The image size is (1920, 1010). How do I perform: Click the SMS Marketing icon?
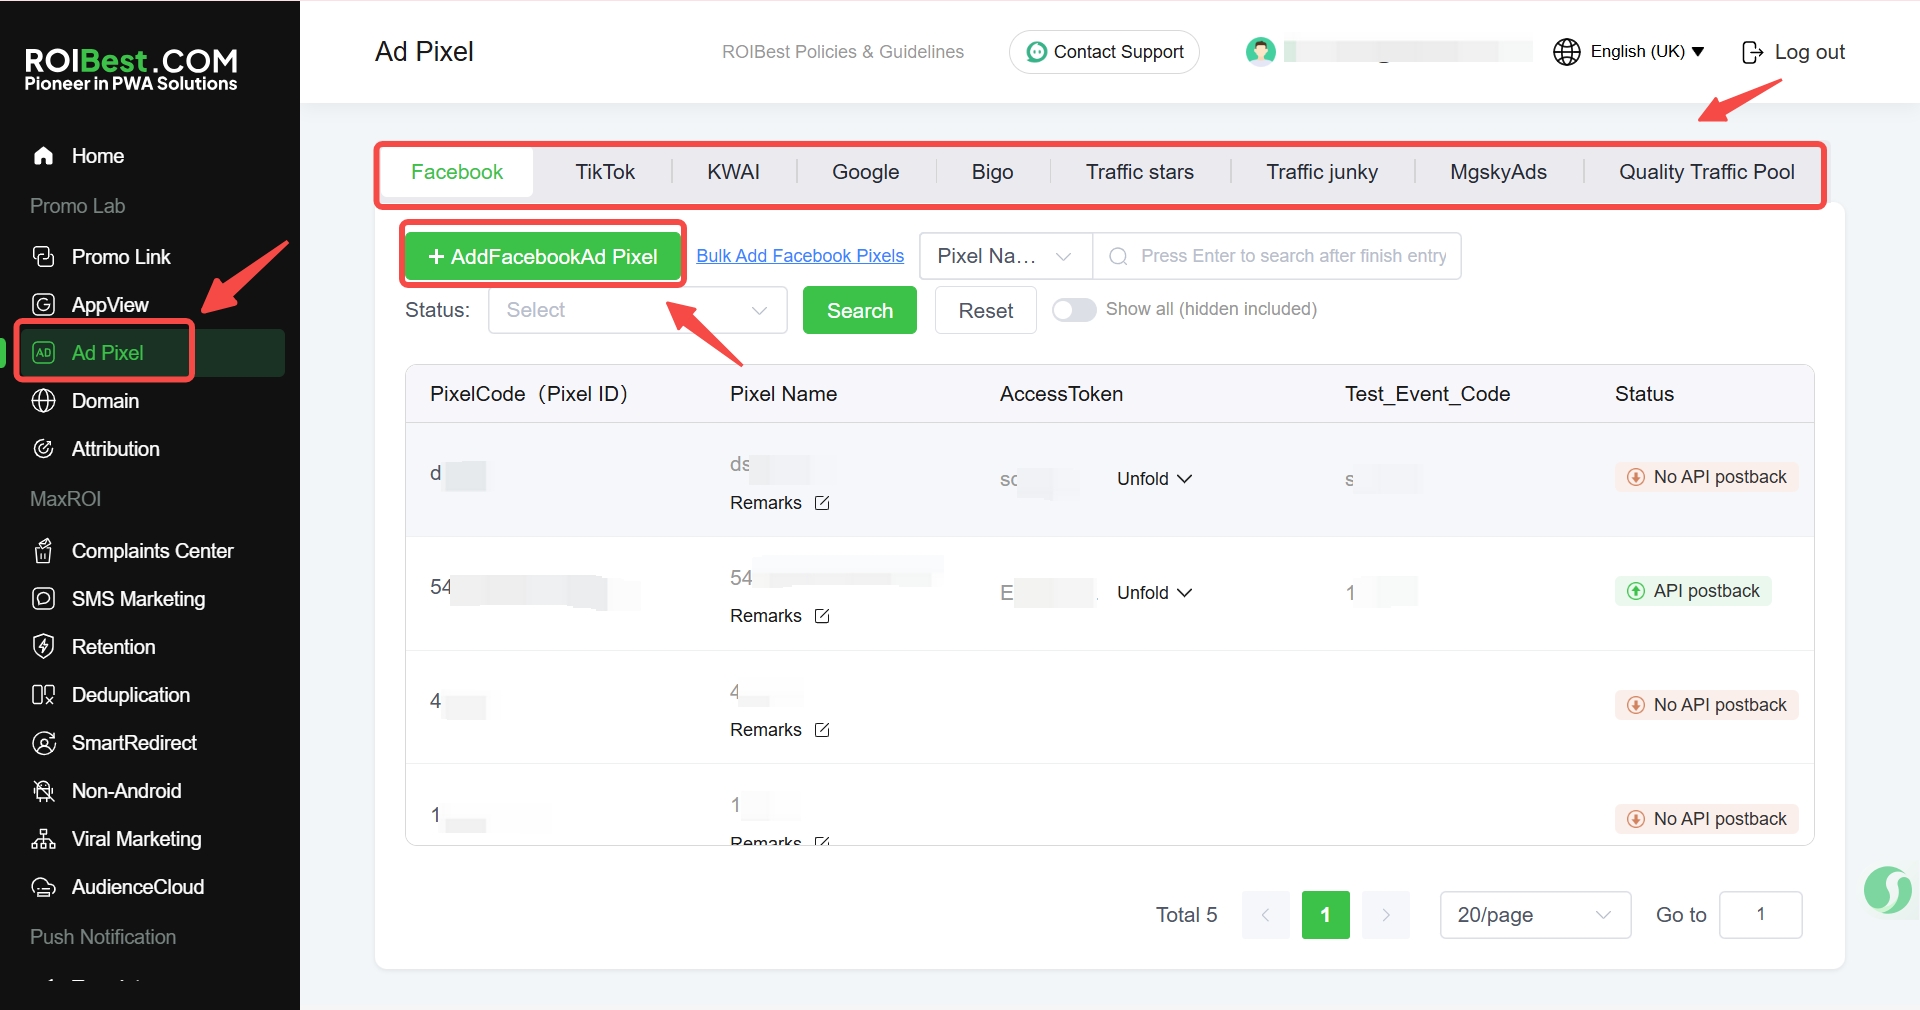[43, 599]
